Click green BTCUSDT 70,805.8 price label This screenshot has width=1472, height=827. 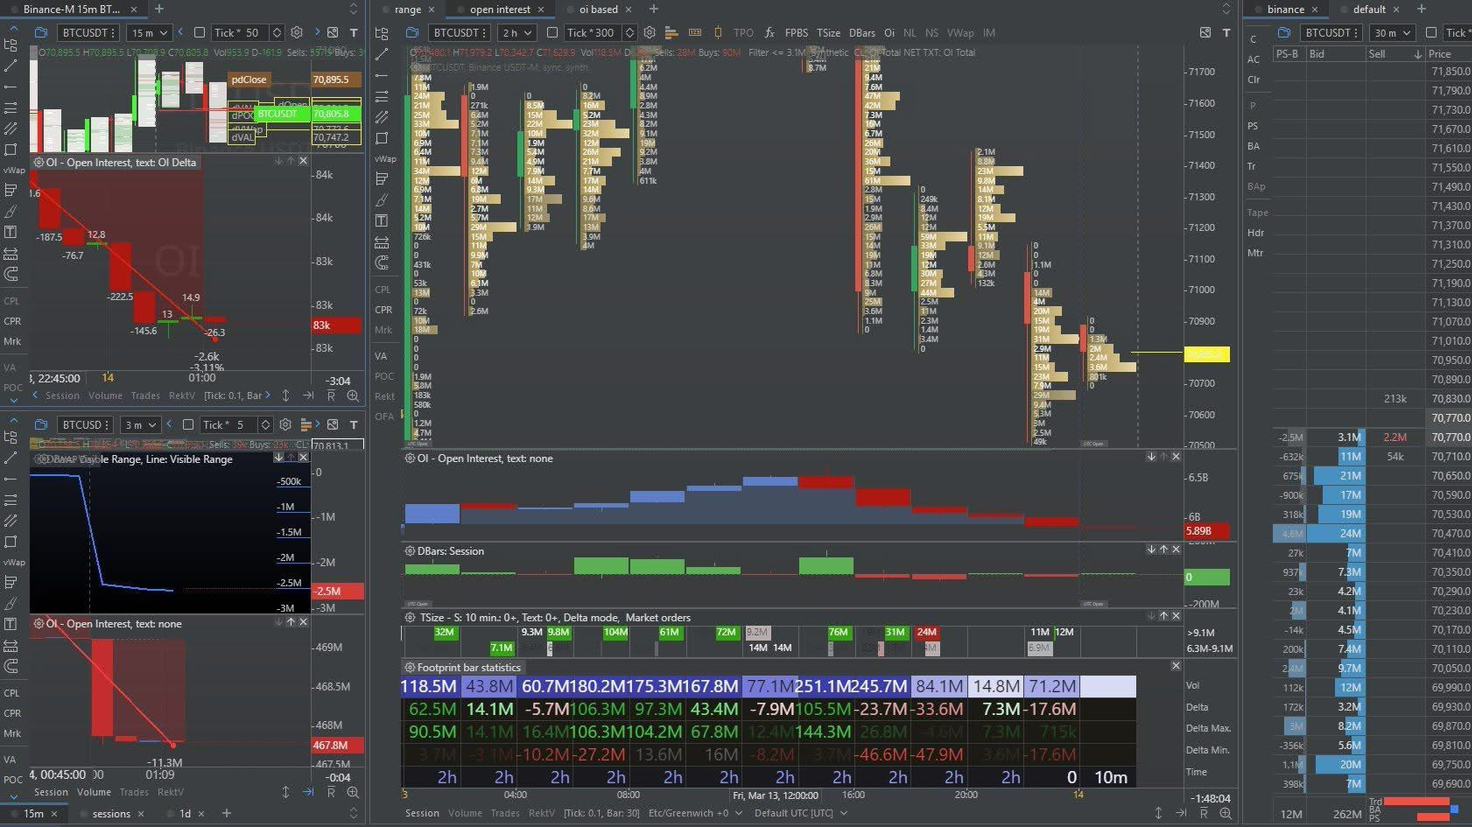(x=308, y=114)
